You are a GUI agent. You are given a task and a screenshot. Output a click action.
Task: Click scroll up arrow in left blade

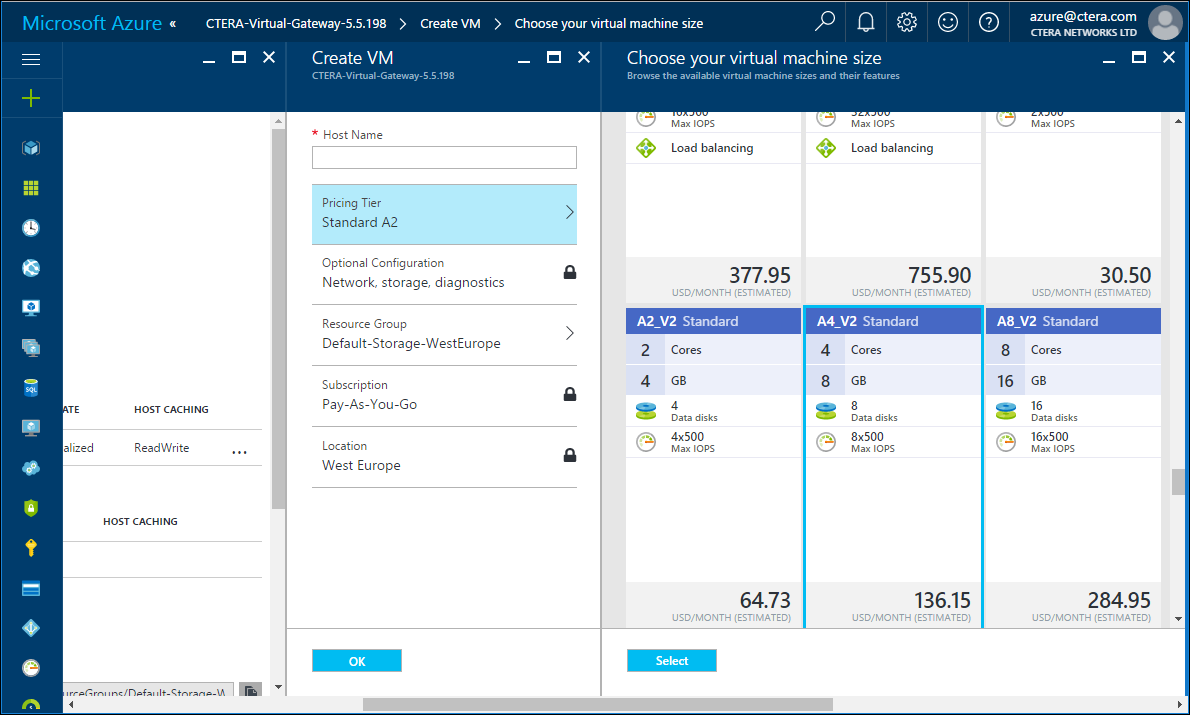click(279, 121)
